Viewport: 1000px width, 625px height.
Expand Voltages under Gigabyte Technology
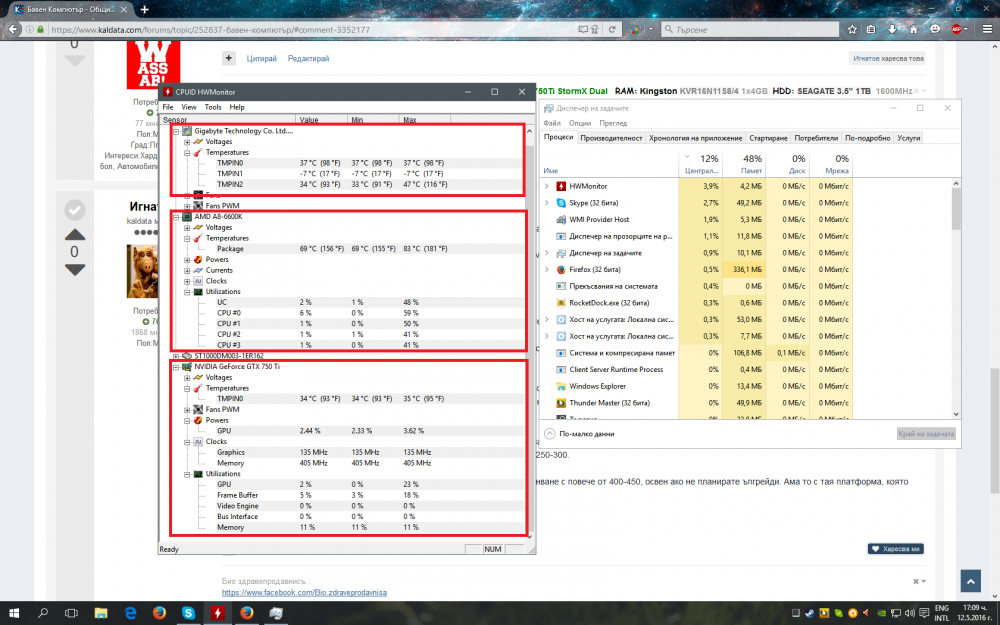tap(187, 142)
